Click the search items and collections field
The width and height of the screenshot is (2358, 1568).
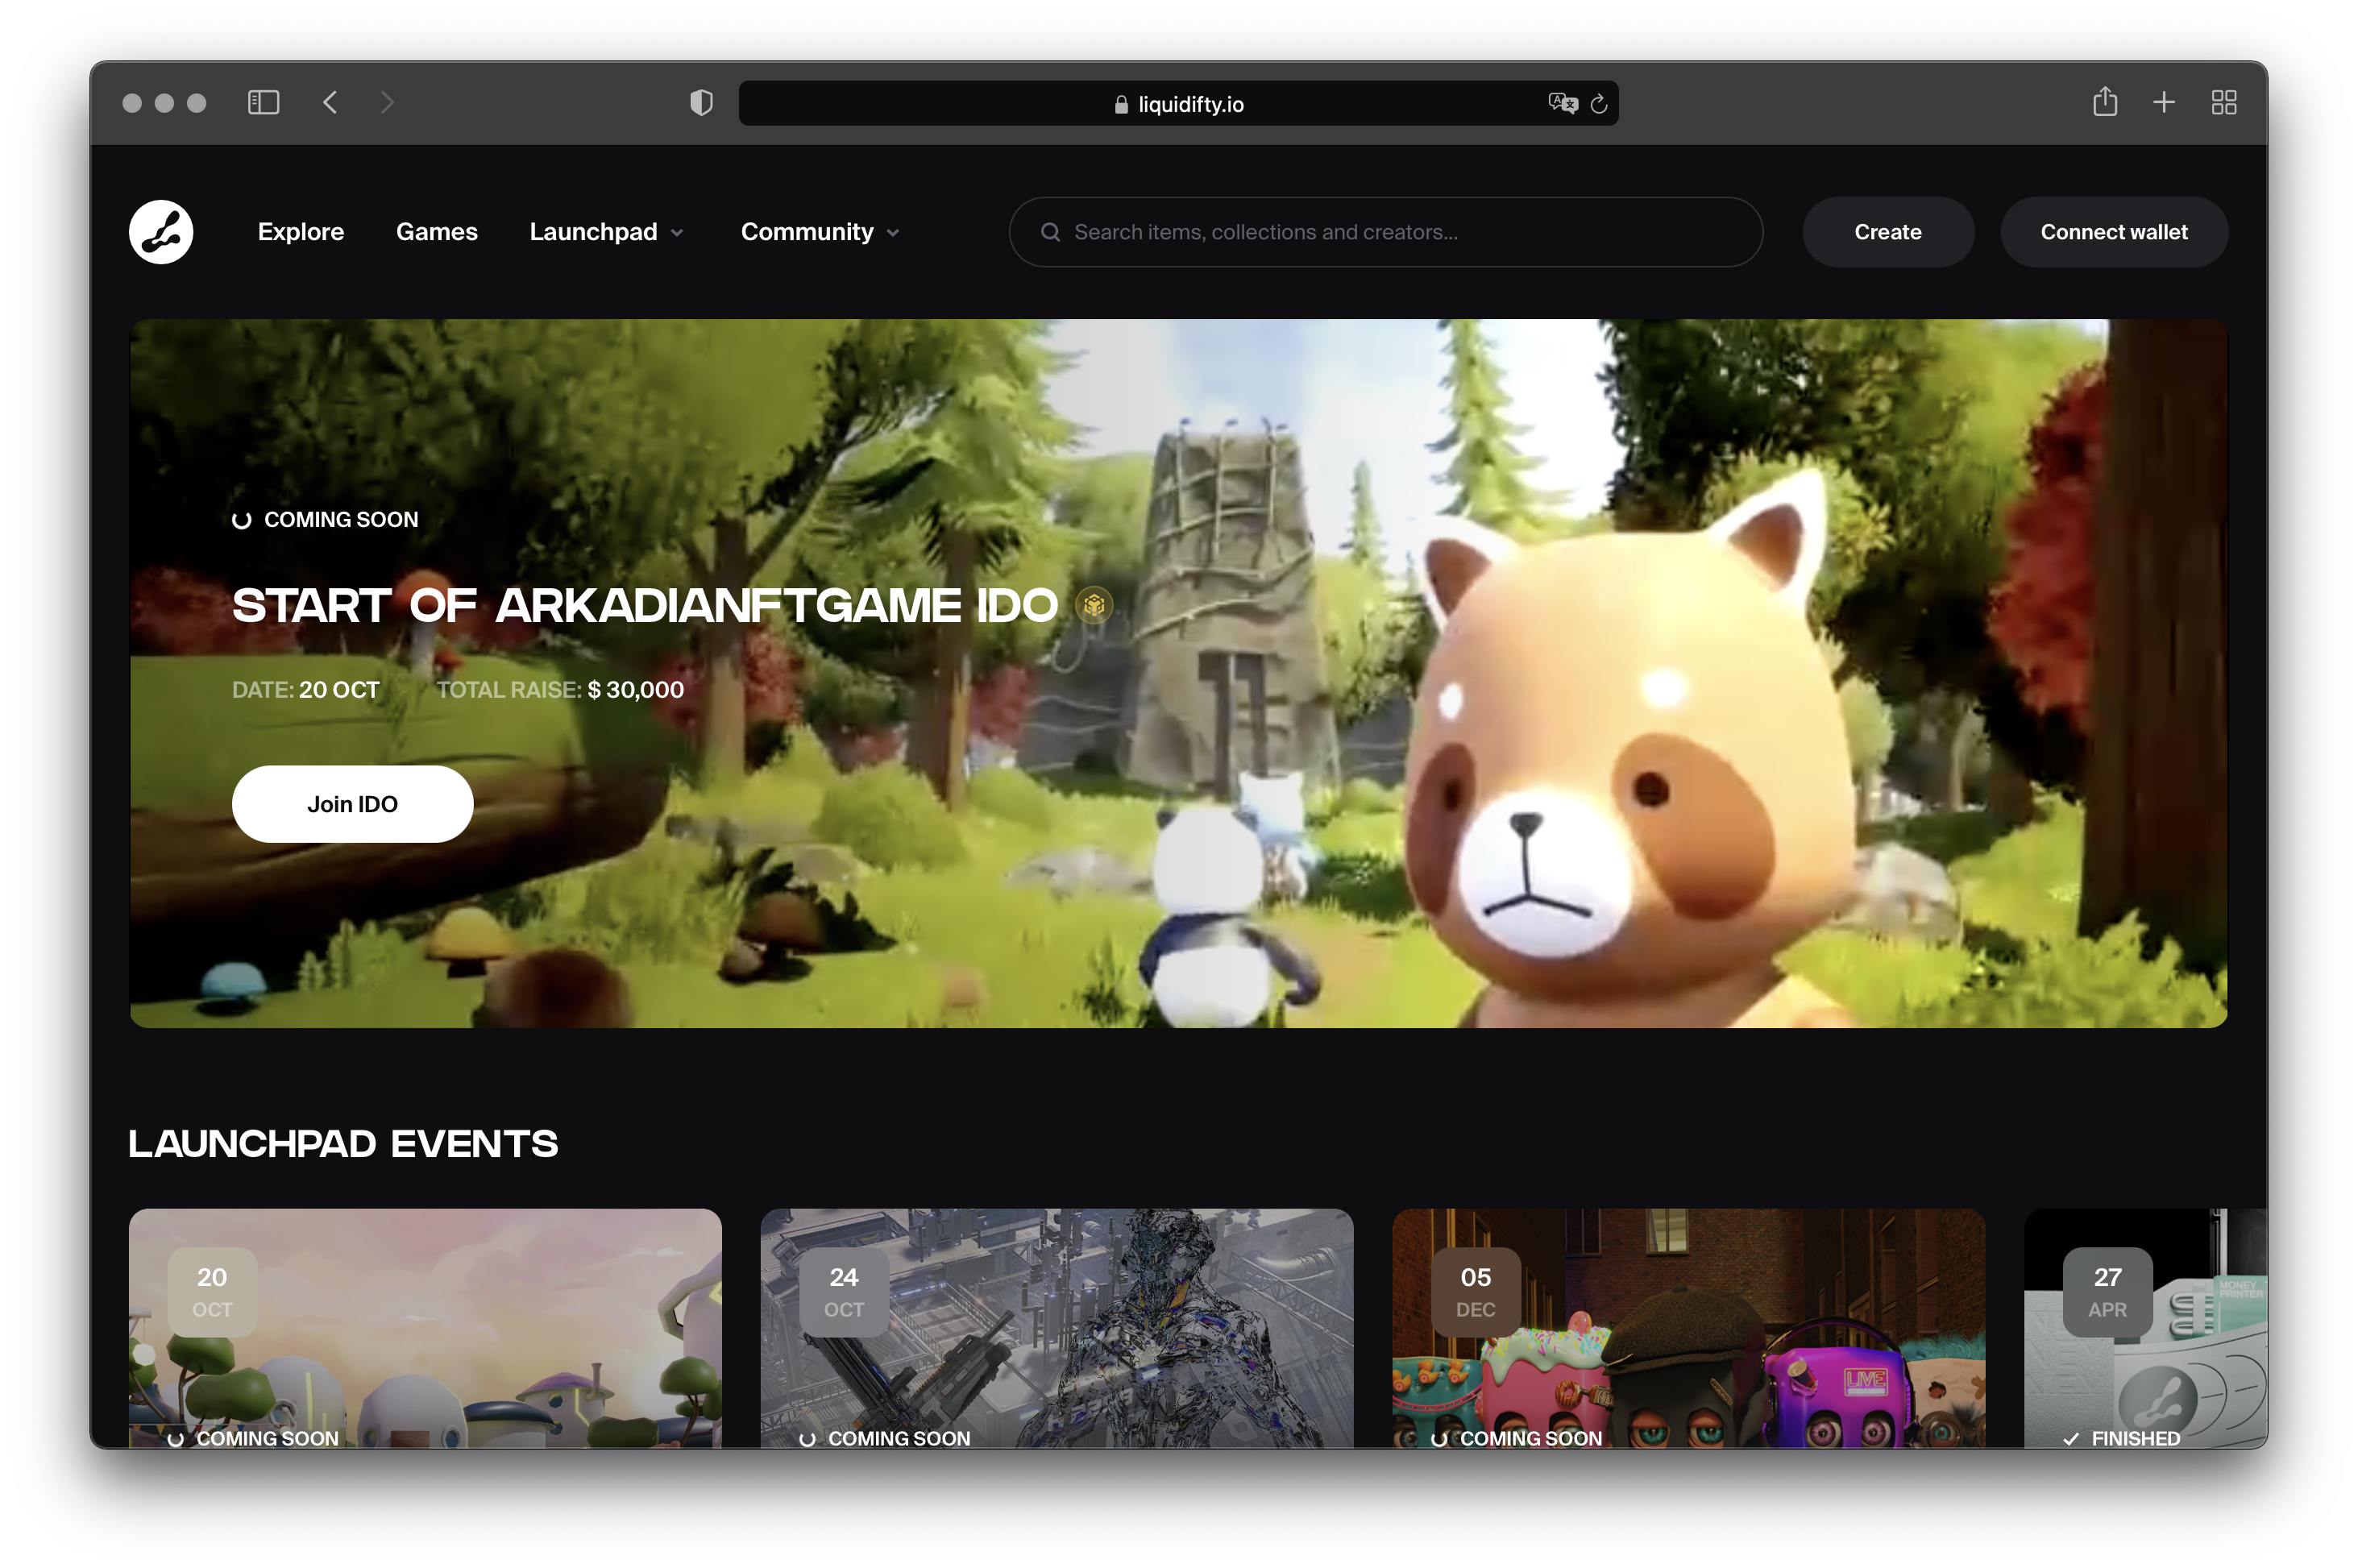tap(1385, 232)
